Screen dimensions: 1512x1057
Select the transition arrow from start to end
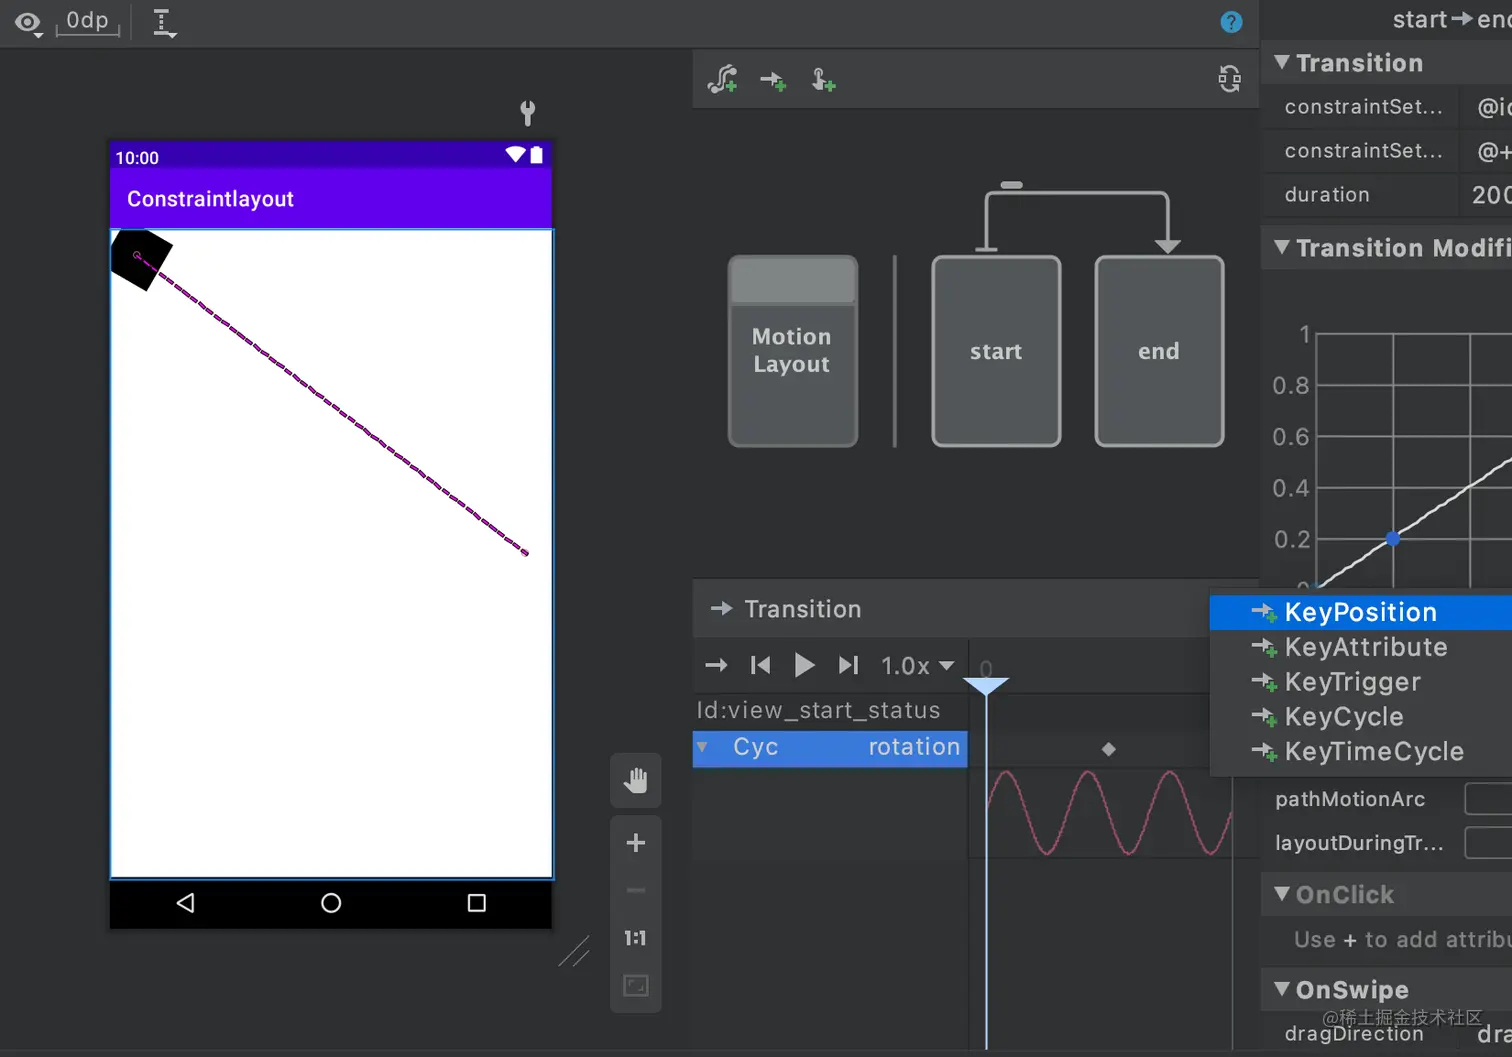pyautogui.click(x=1077, y=193)
